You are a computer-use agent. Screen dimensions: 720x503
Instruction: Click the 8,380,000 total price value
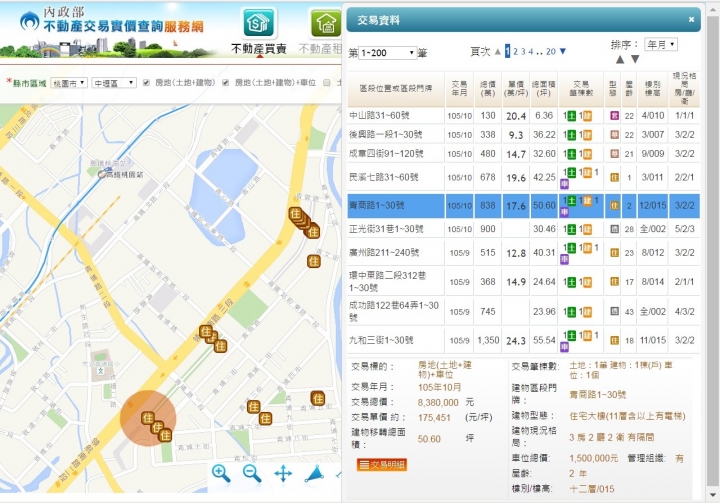pos(438,402)
